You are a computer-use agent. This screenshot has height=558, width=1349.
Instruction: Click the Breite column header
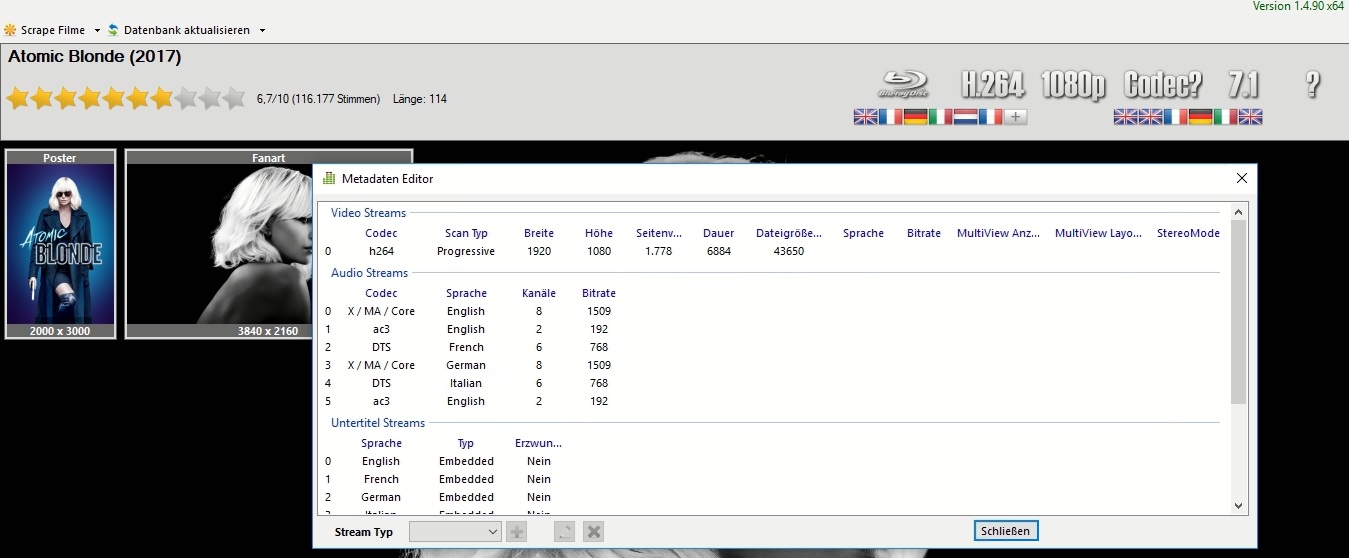pyautogui.click(x=539, y=233)
